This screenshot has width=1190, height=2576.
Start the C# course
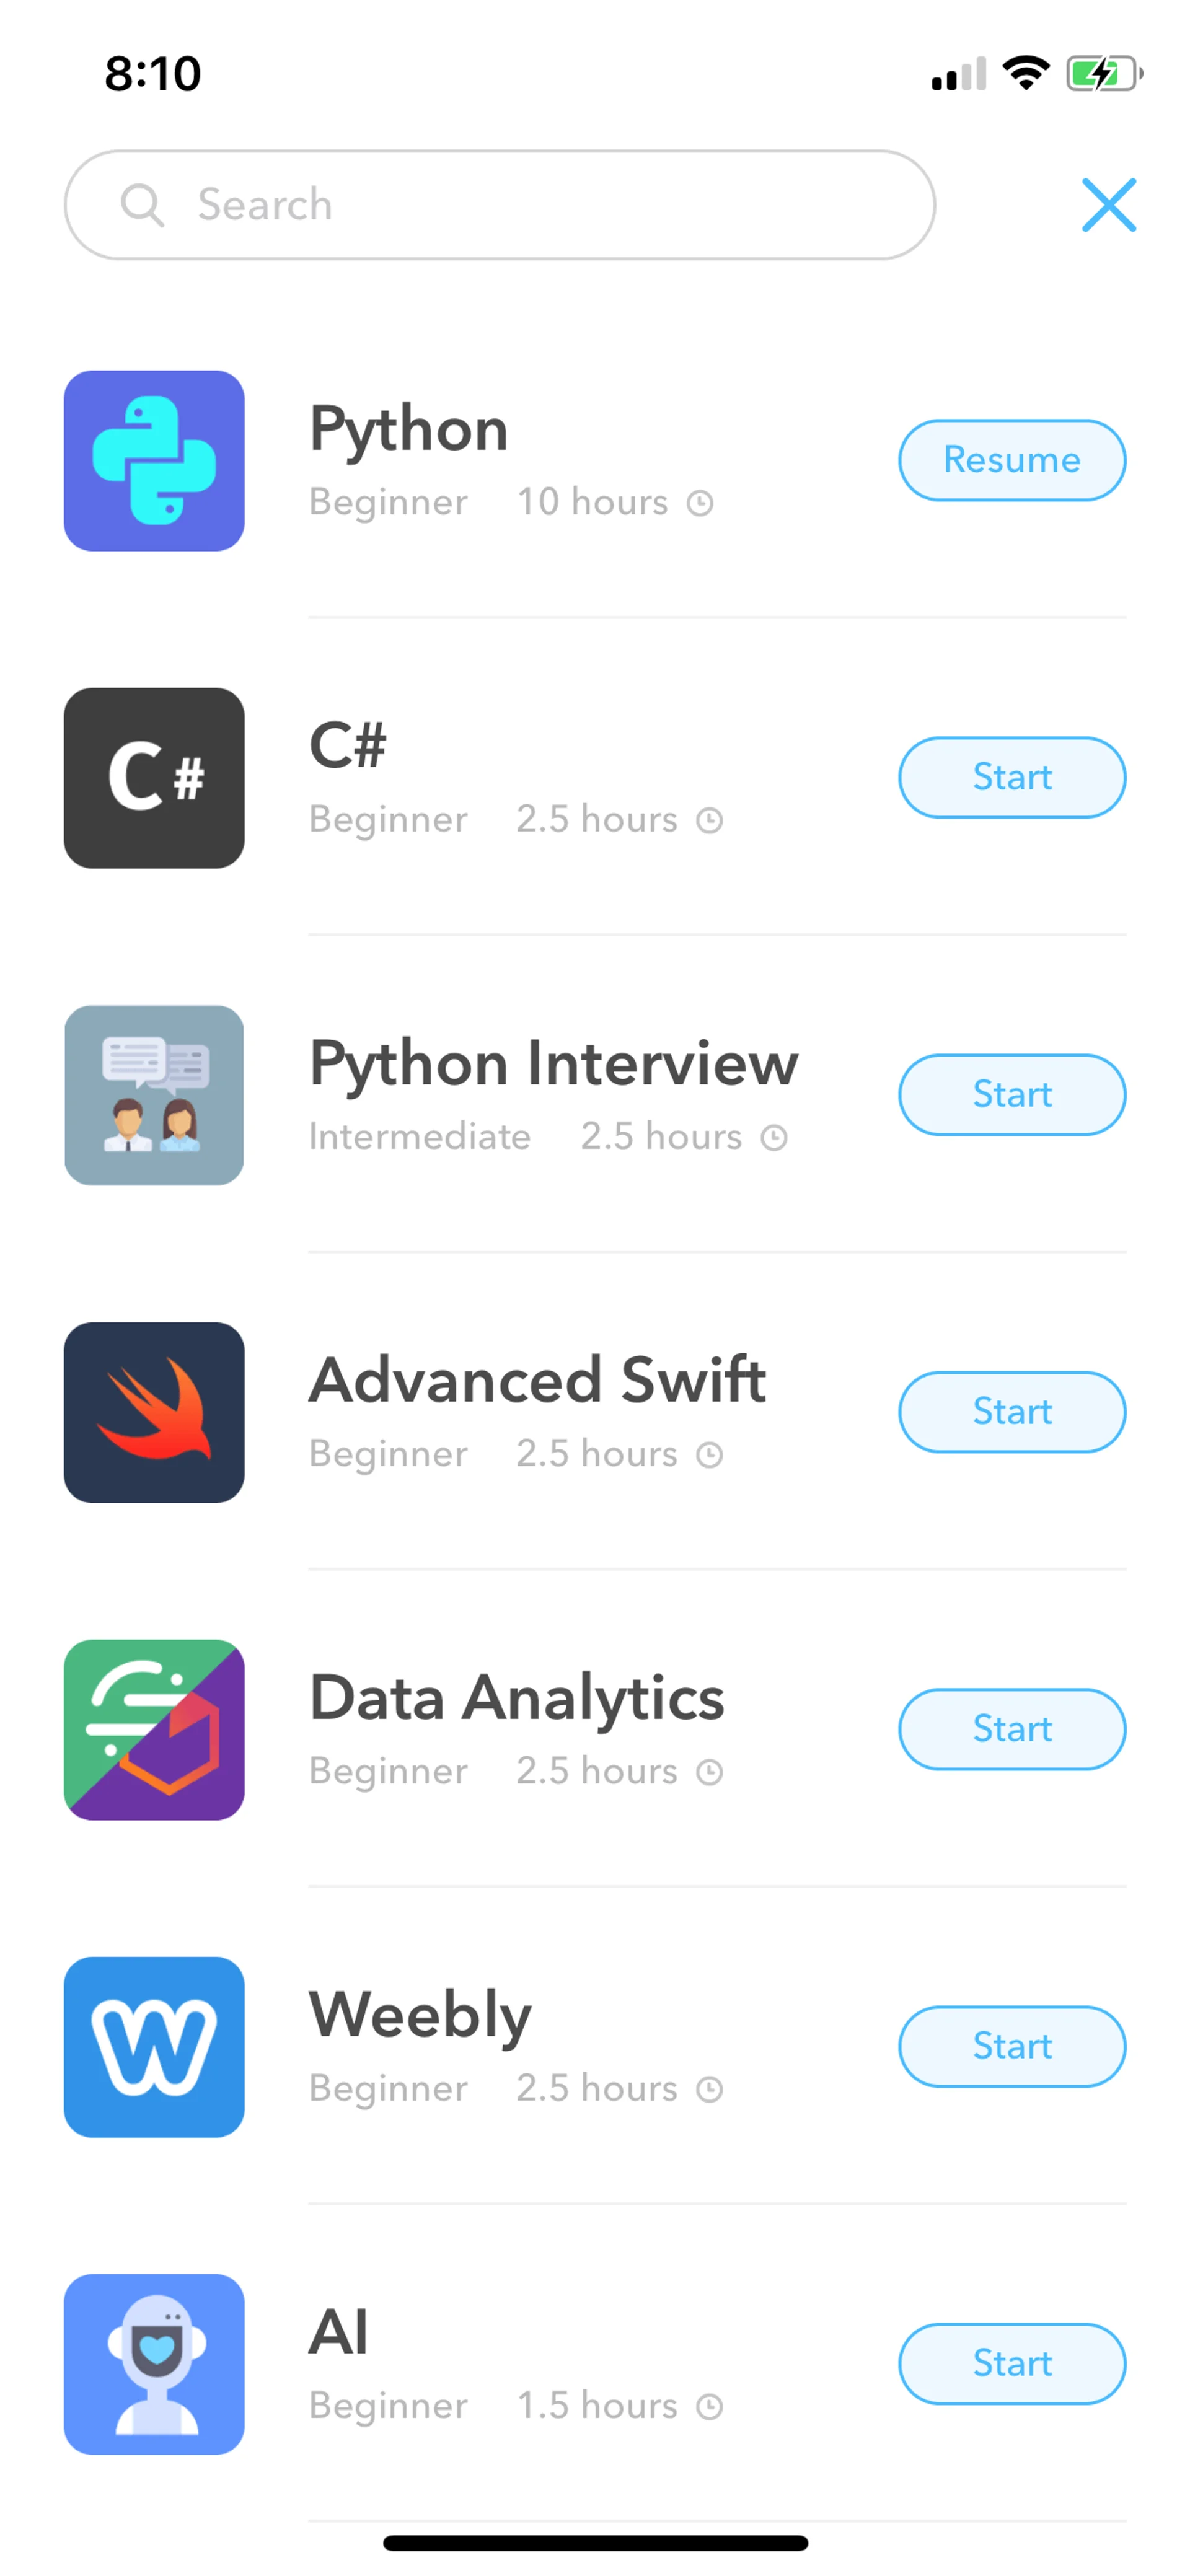[1011, 777]
